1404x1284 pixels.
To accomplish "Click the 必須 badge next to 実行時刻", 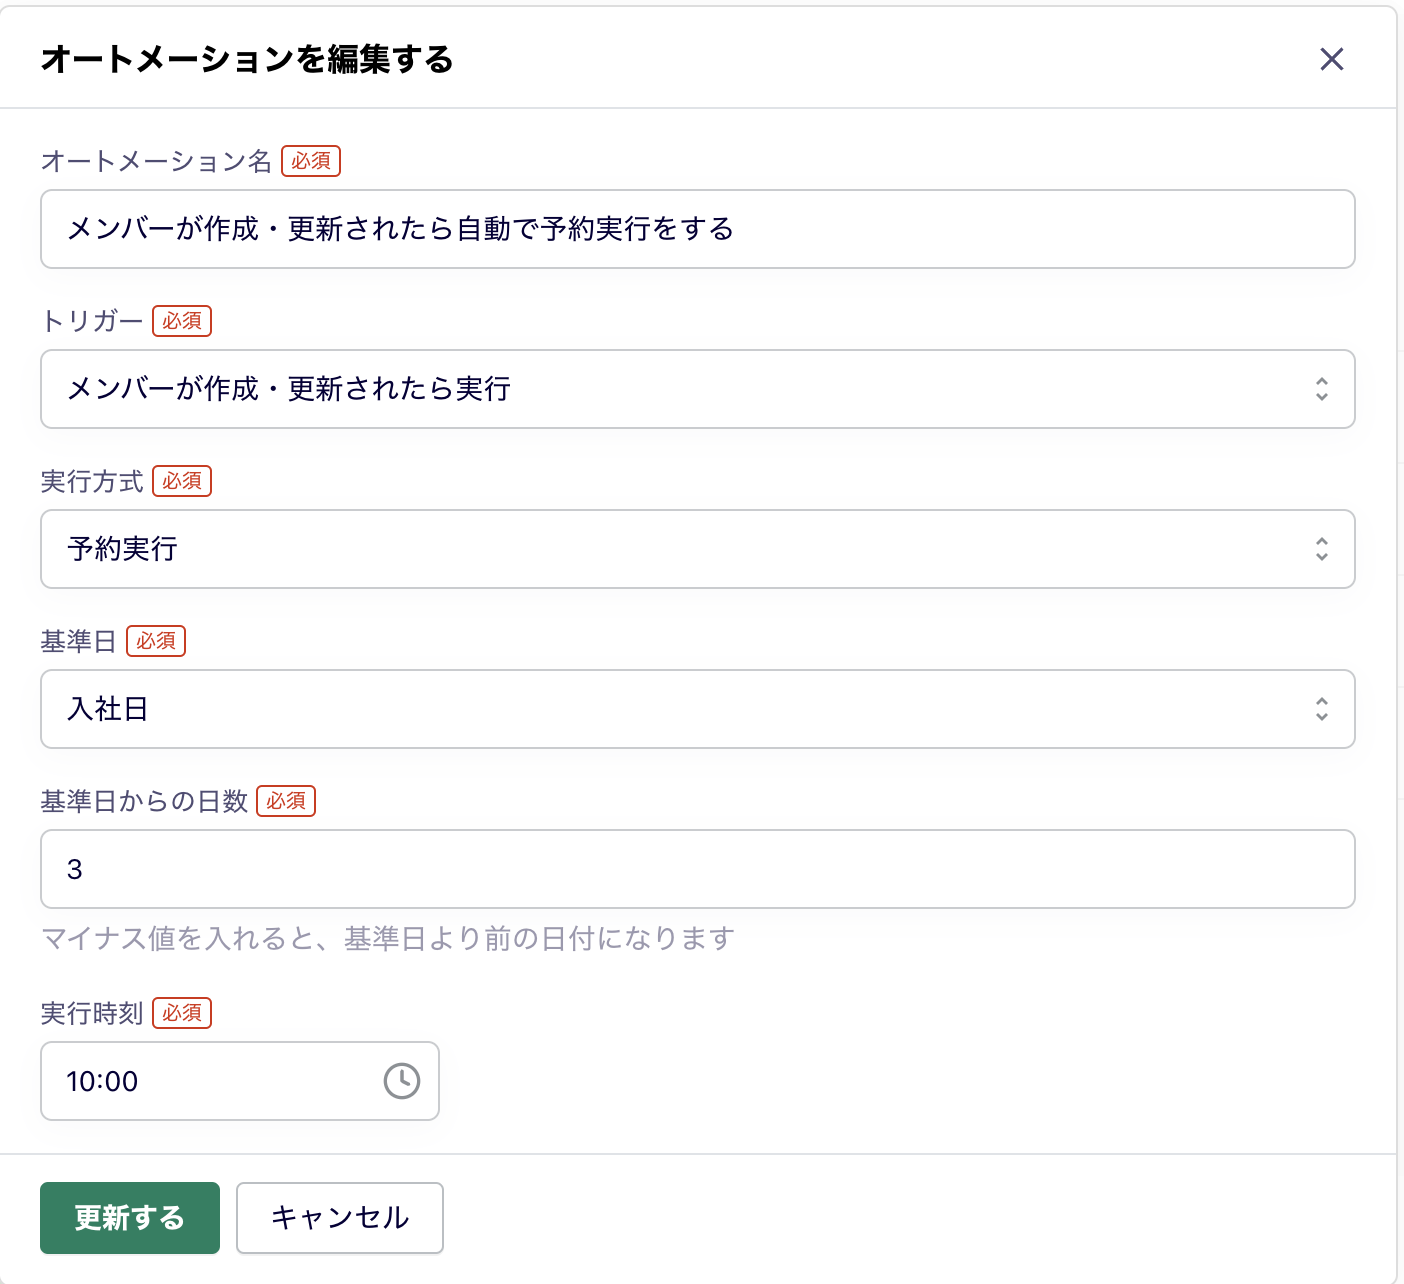I will pyautogui.click(x=182, y=1013).
